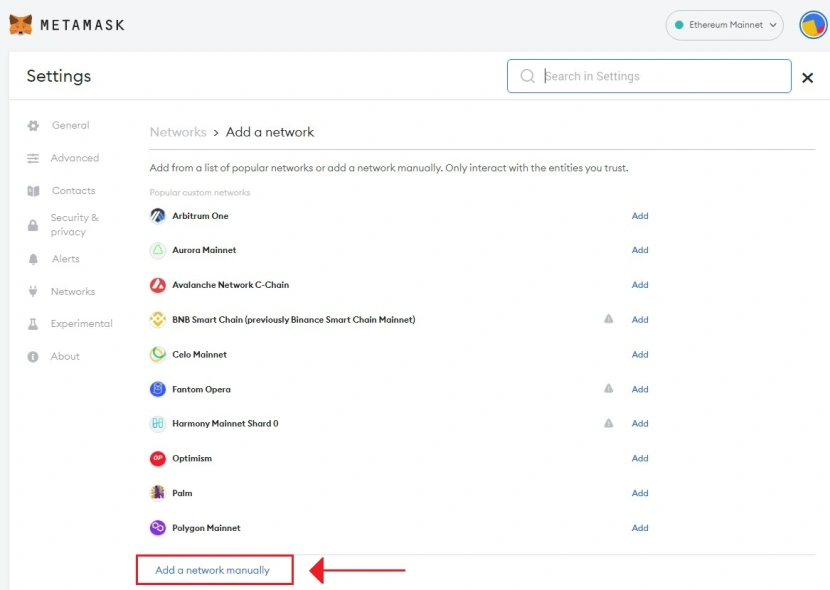Click the Contacts book icon
830x590 pixels.
coord(33,191)
